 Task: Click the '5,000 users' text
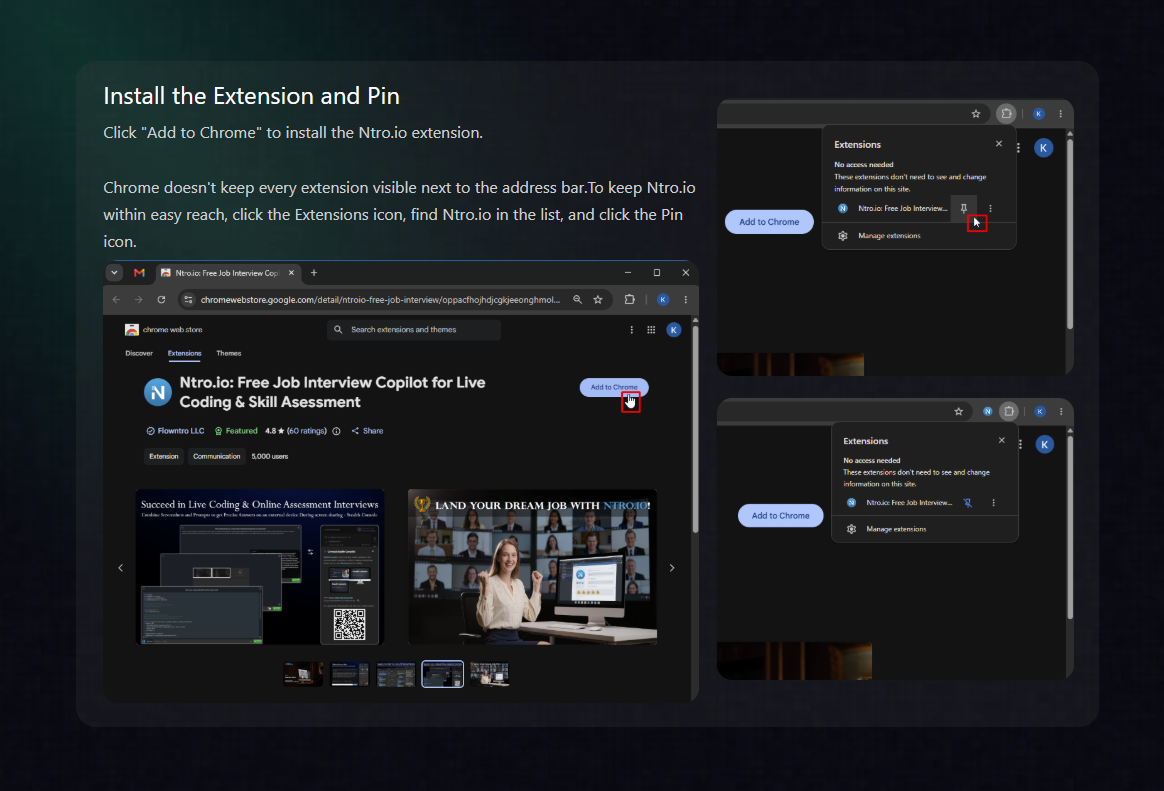coord(269,456)
